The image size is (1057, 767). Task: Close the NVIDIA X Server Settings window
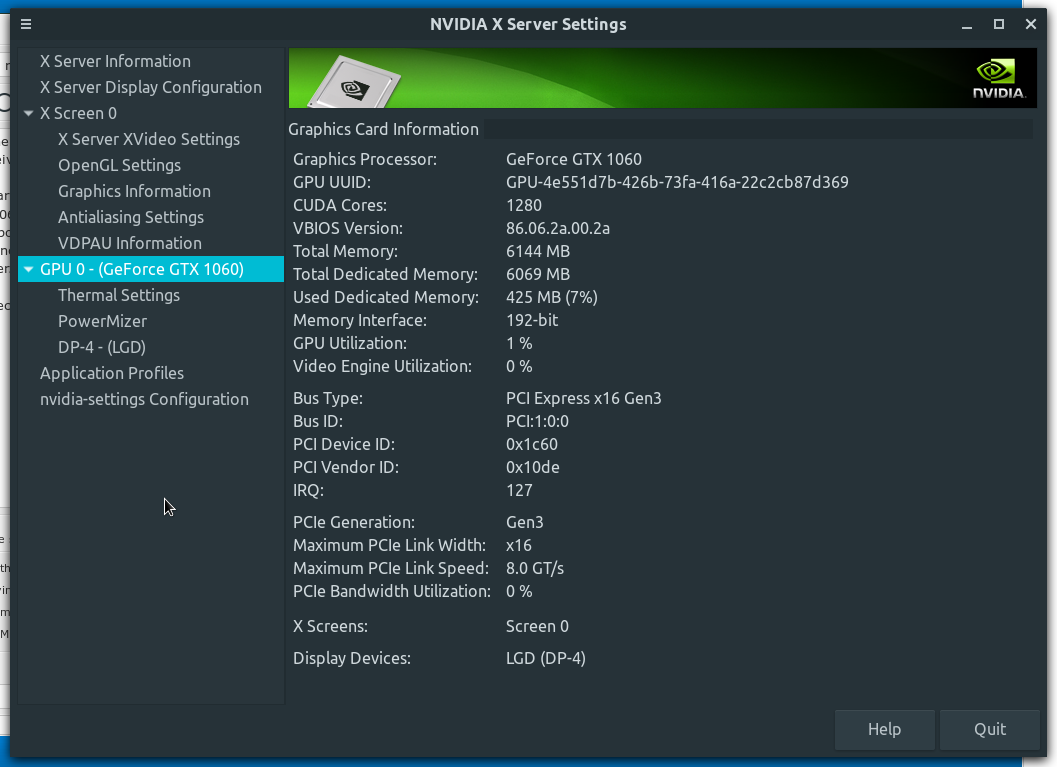point(1030,24)
